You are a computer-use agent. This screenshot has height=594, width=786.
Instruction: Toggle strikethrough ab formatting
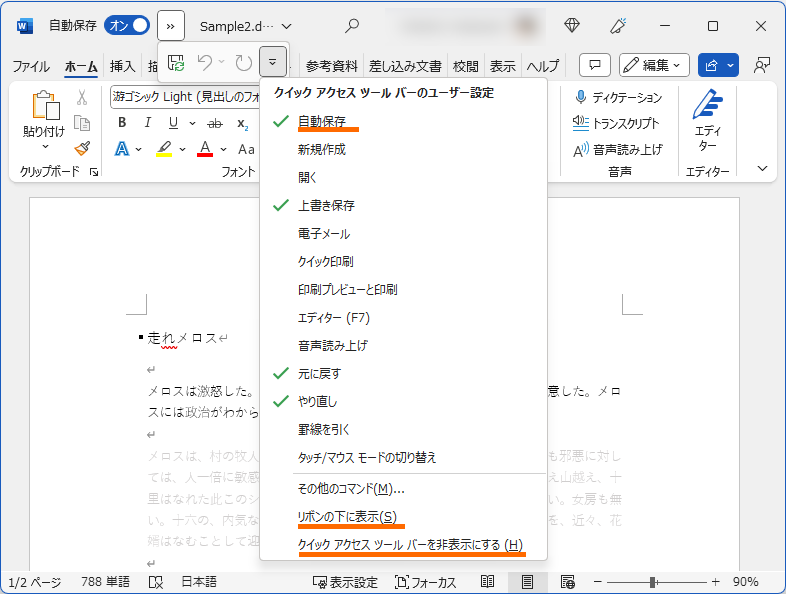(215, 123)
